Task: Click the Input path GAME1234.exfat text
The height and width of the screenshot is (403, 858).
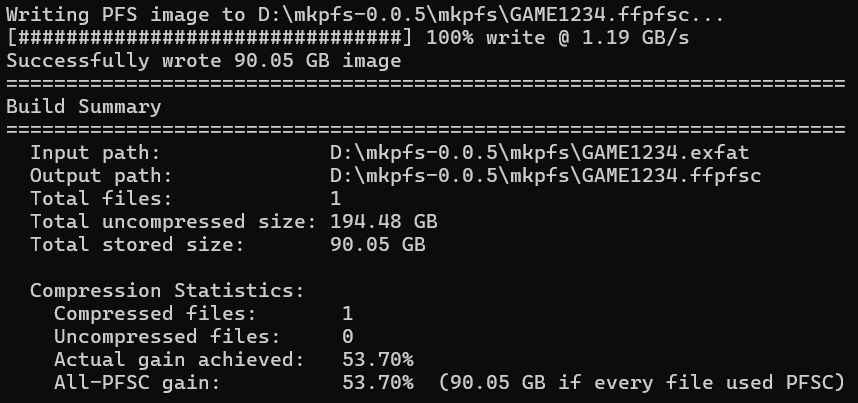Action: click(x=540, y=152)
